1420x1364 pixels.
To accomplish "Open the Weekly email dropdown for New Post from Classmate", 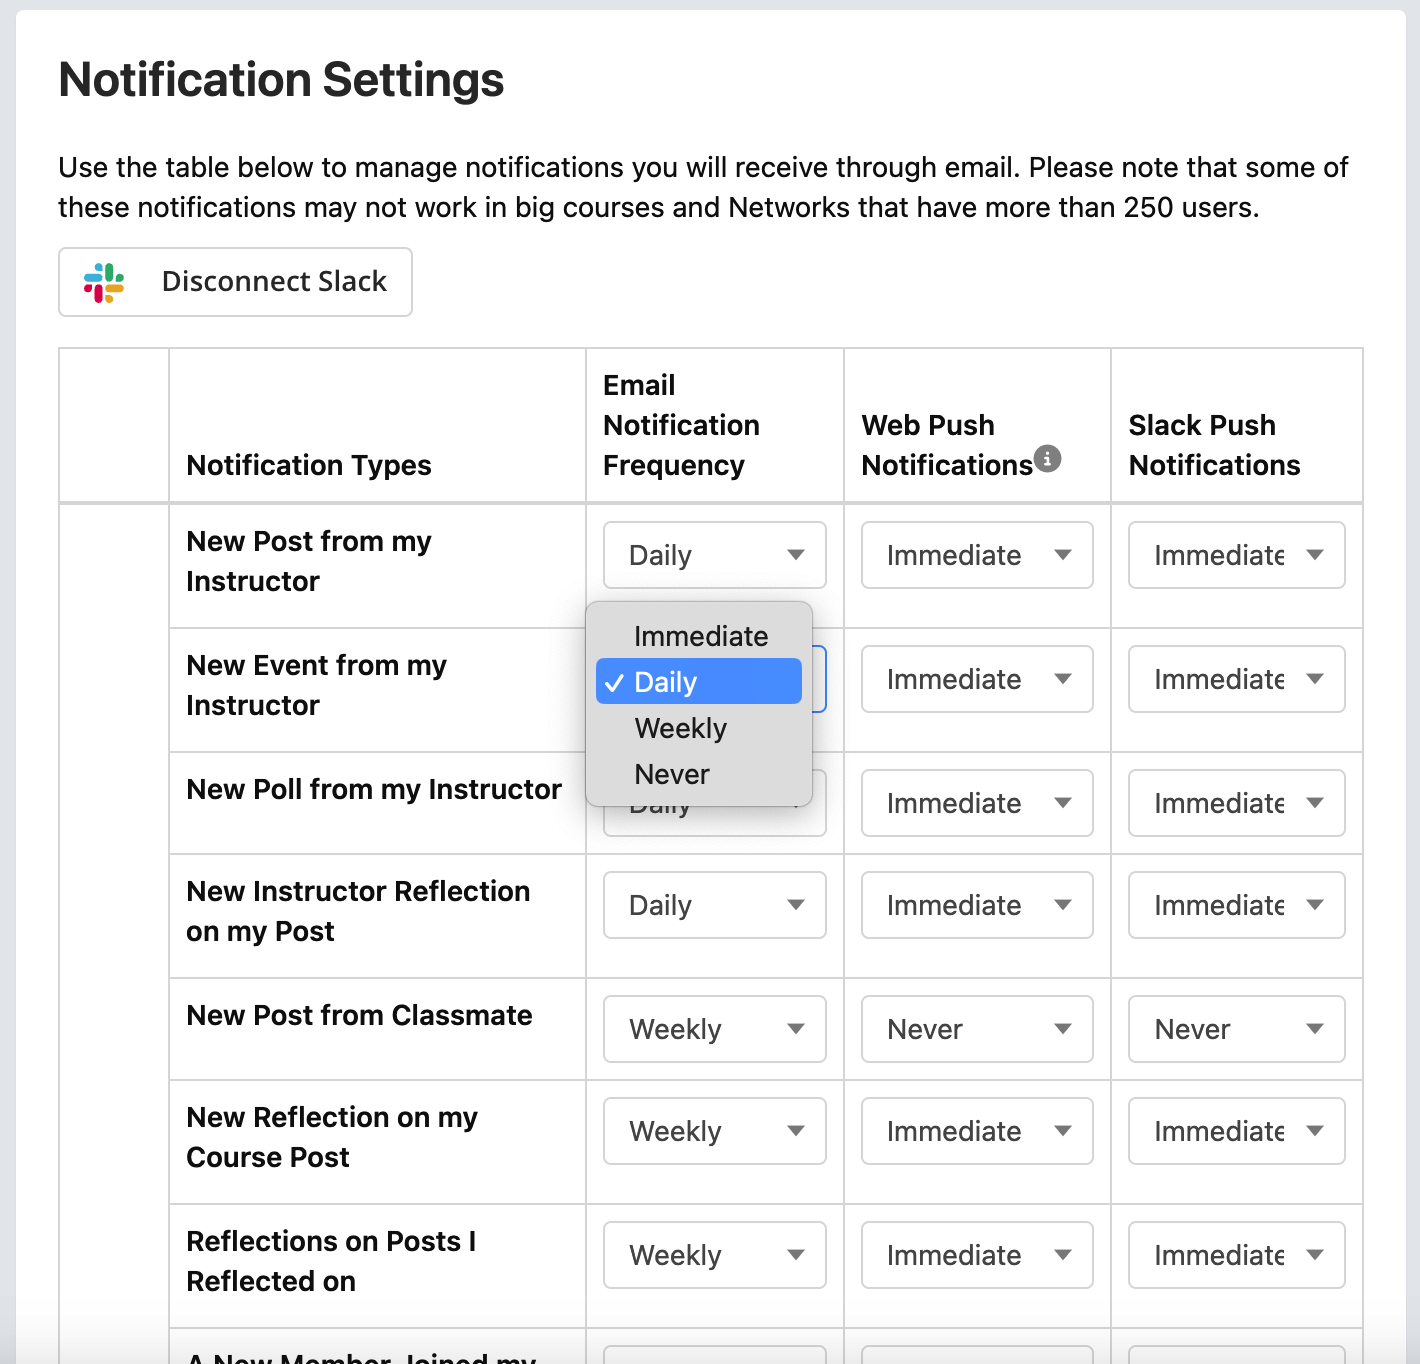I will [x=715, y=1029].
